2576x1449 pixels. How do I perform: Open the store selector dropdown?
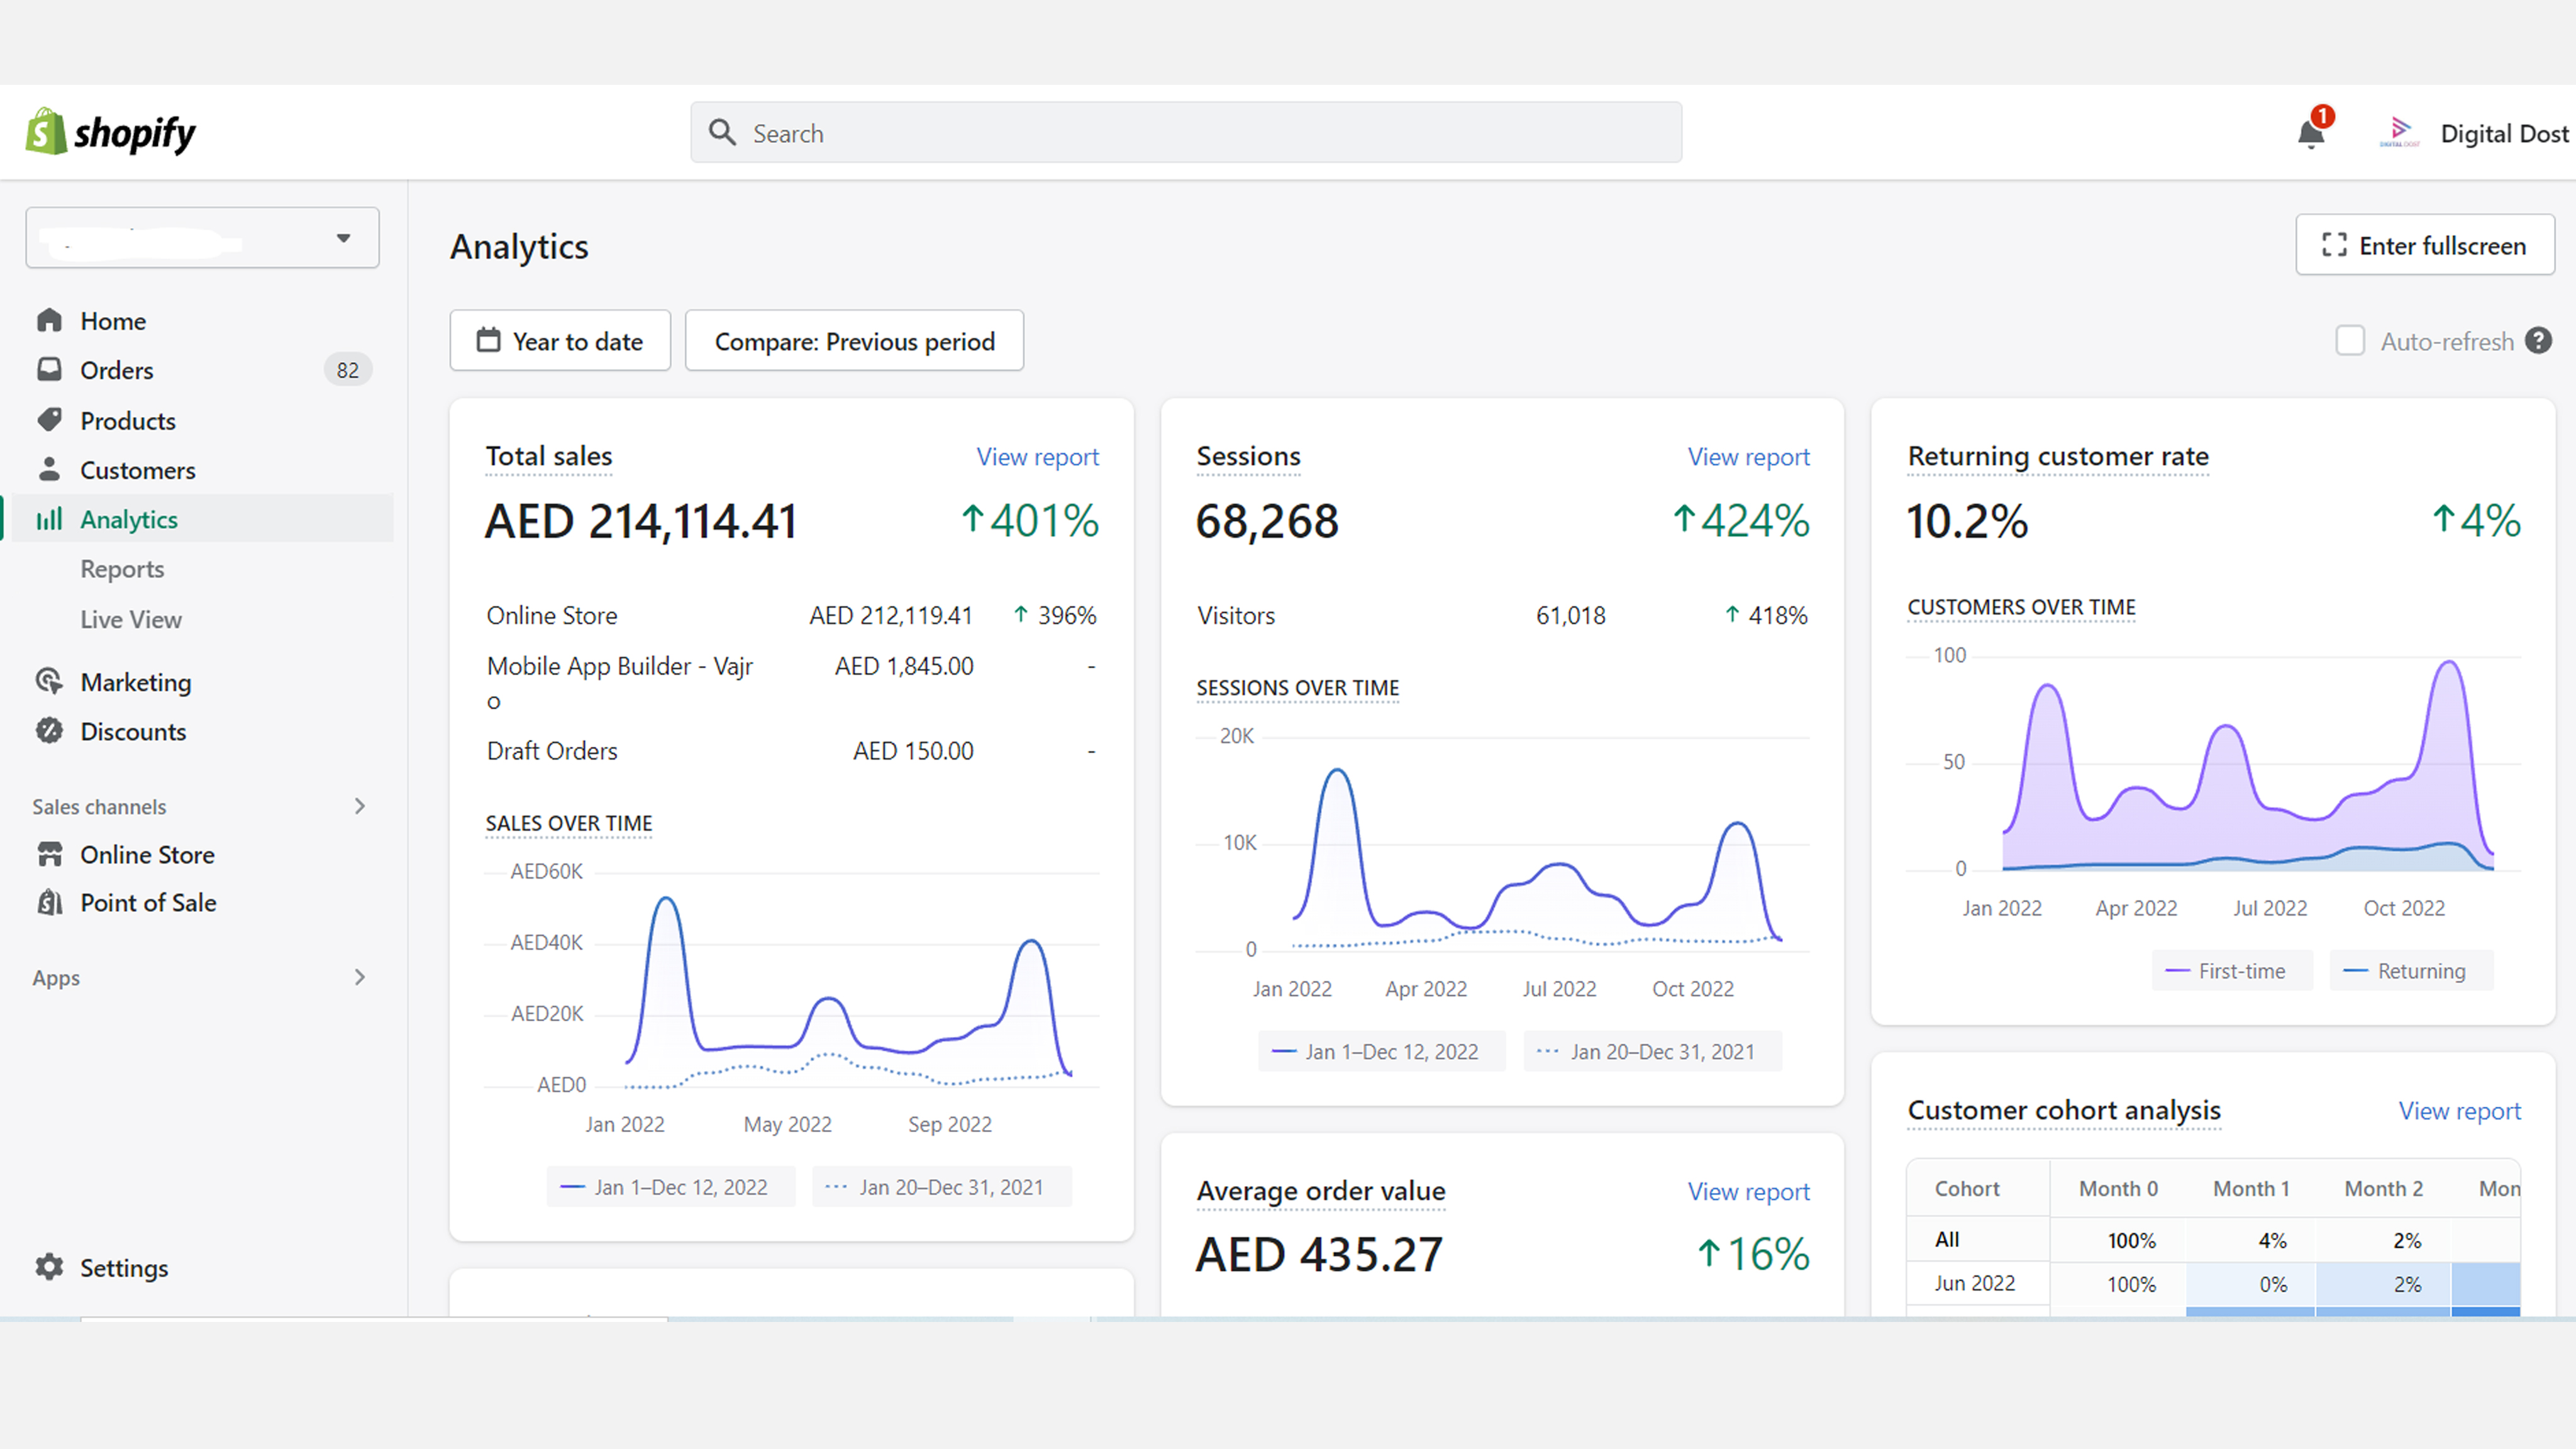[202, 238]
